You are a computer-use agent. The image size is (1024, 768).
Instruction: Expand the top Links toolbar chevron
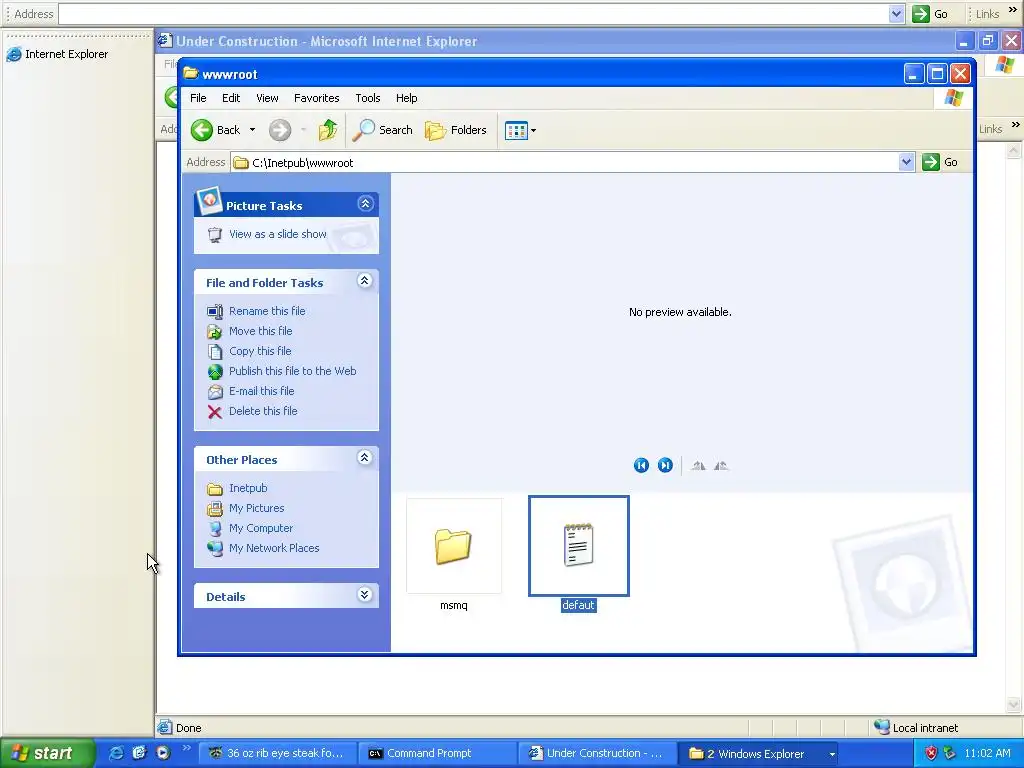click(1013, 10)
